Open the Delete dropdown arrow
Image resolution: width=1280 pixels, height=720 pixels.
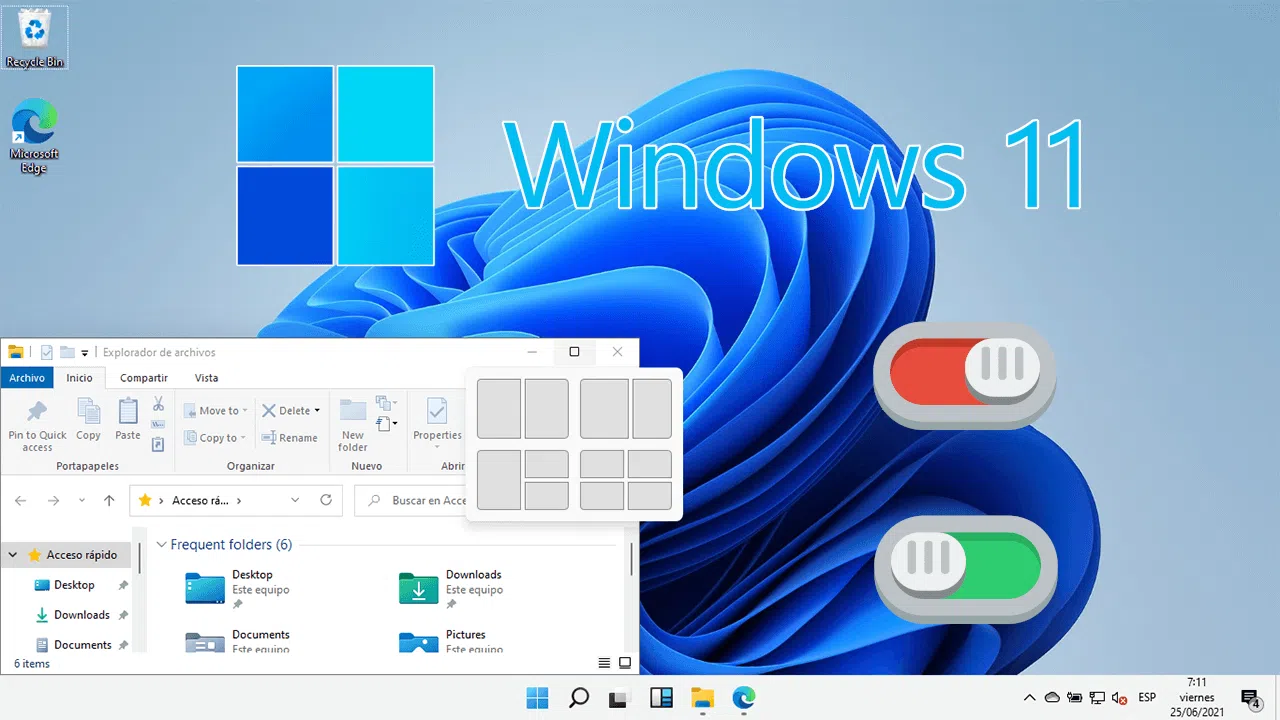[317, 410]
